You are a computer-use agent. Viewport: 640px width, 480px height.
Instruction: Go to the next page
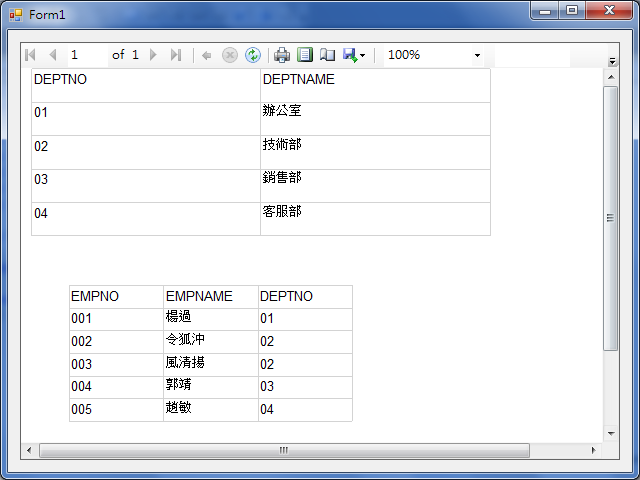pyautogui.click(x=153, y=55)
